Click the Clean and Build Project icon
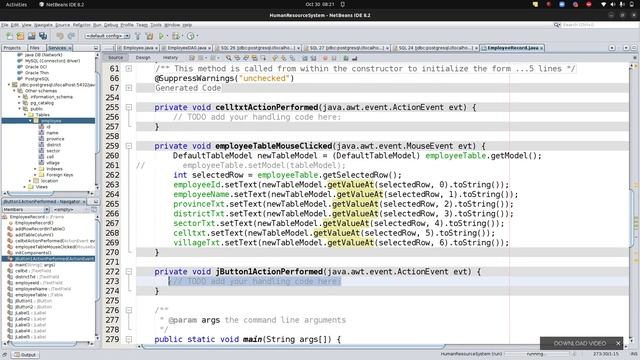 149,36
